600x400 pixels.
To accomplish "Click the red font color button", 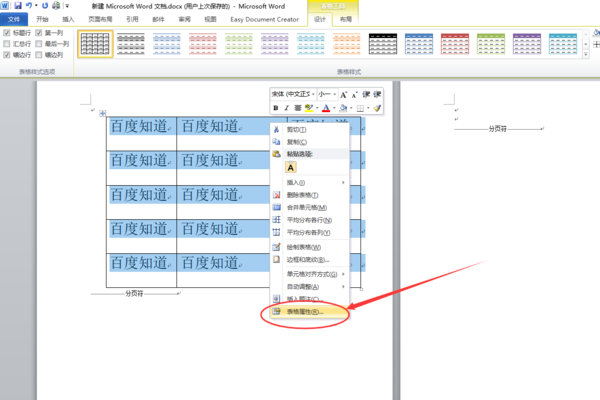I will [x=326, y=108].
